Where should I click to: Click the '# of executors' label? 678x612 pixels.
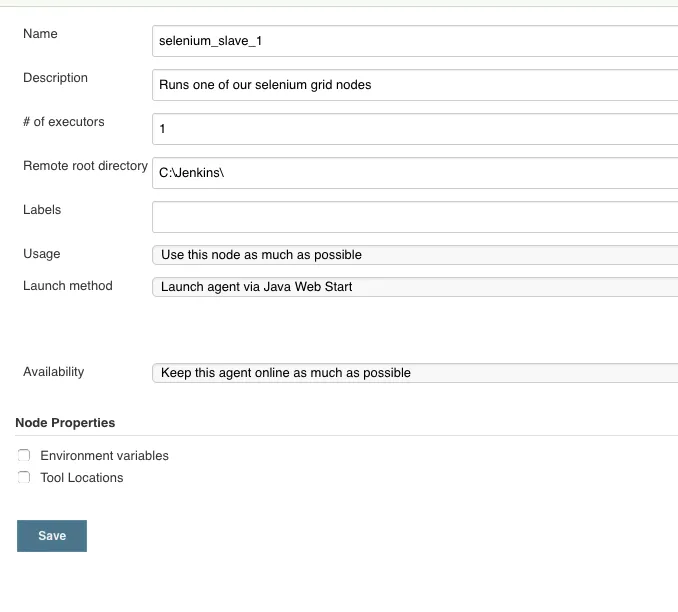64,122
